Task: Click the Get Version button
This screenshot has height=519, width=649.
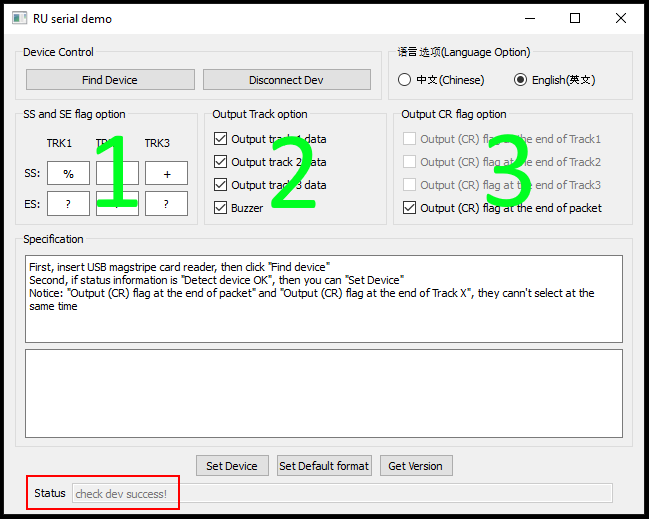Action: pos(416,466)
